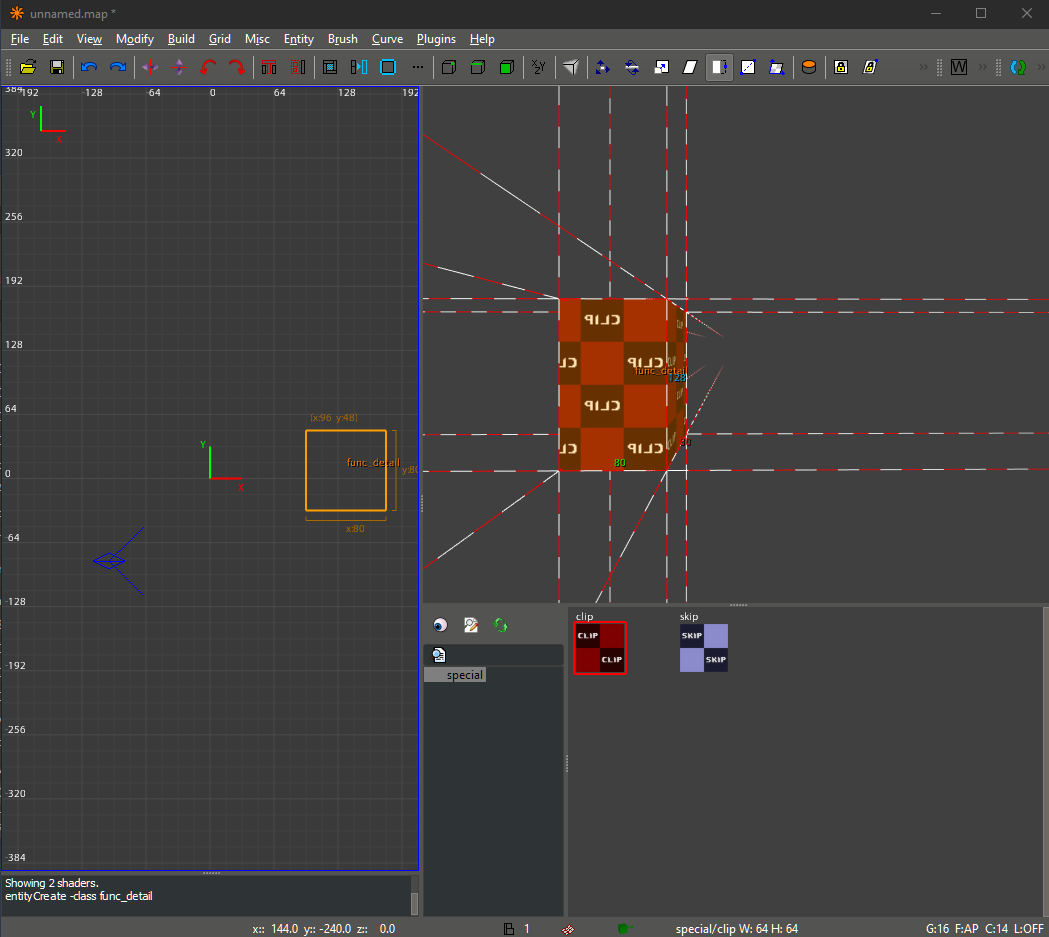The image size is (1049, 937).
Task: Expand the toolbar overflow chevron at far right
Action: coord(1039,67)
